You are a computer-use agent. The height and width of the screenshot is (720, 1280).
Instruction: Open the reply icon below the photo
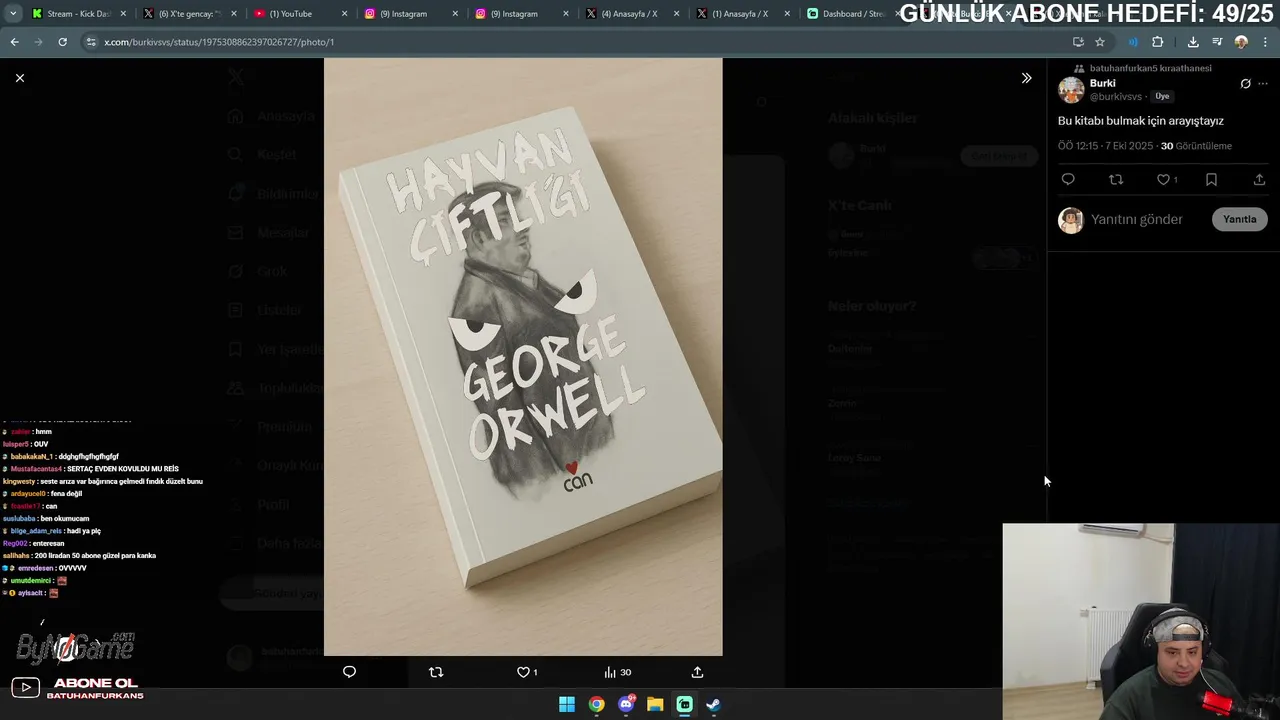click(349, 672)
